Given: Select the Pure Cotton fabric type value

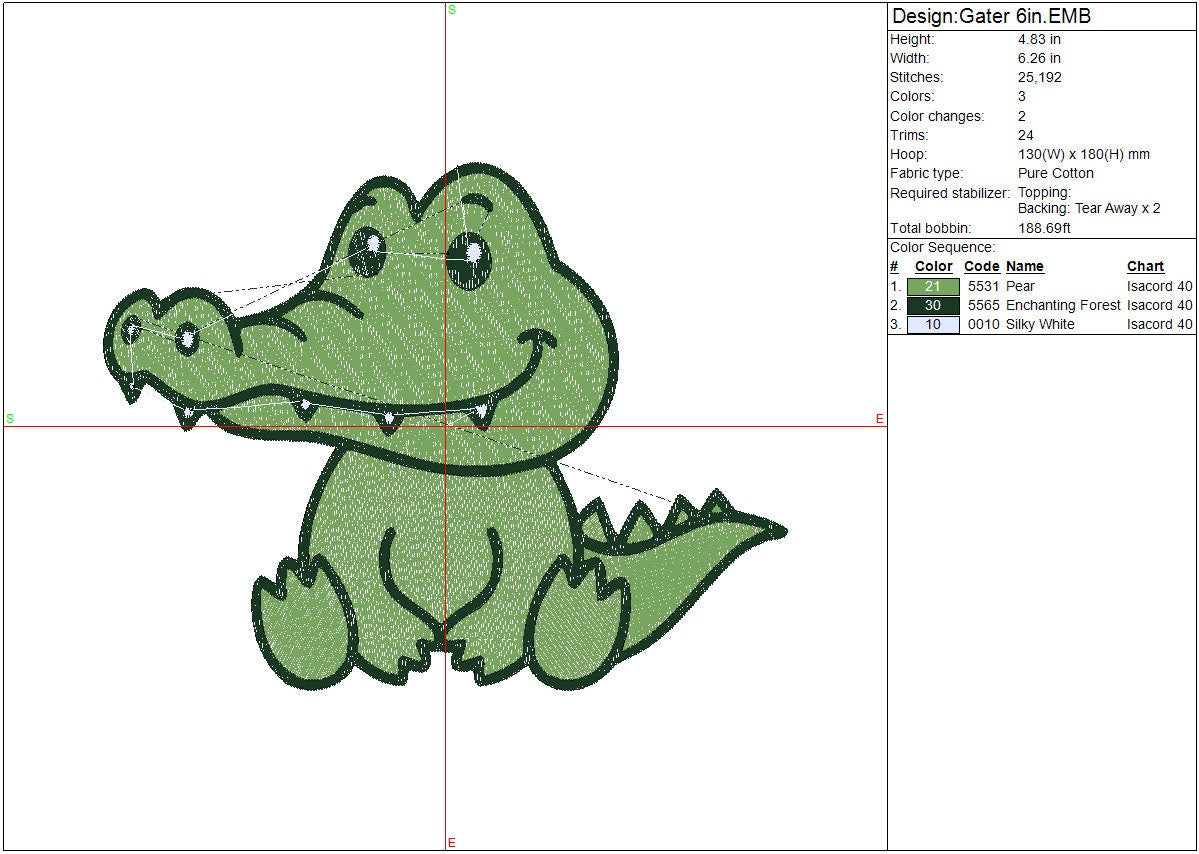Looking at the screenshot, I should tap(1055, 173).
